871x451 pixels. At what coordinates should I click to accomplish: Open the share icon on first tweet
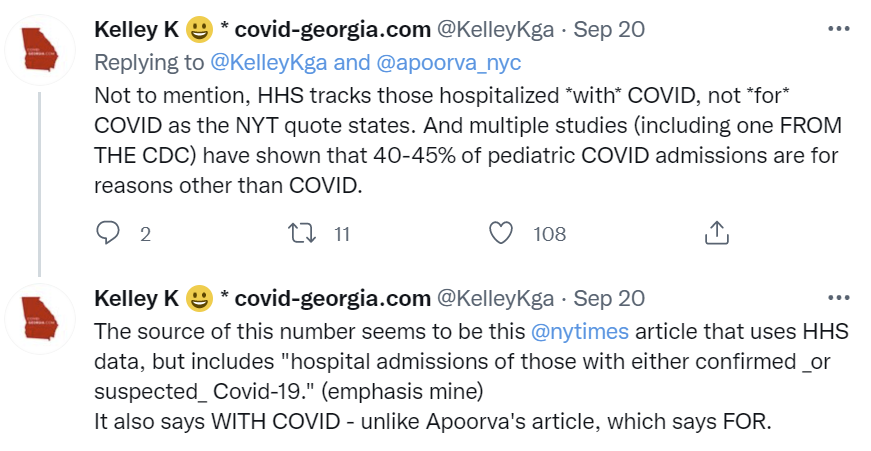(717, 234)
